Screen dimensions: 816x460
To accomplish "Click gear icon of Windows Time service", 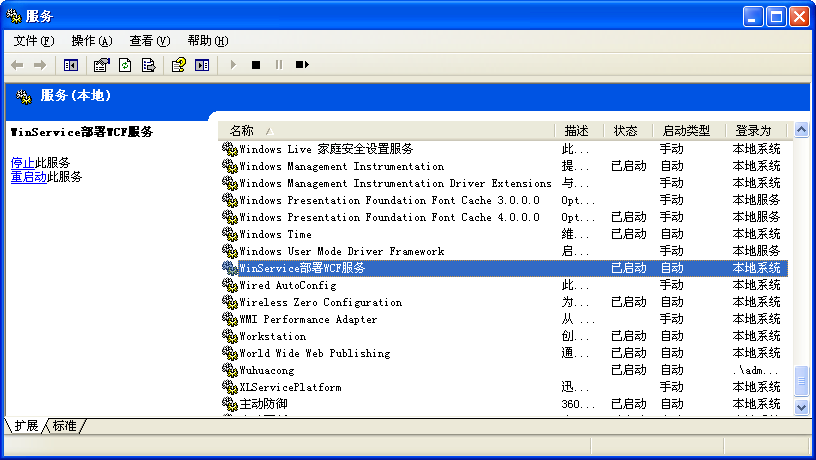I will pos(230,234).
